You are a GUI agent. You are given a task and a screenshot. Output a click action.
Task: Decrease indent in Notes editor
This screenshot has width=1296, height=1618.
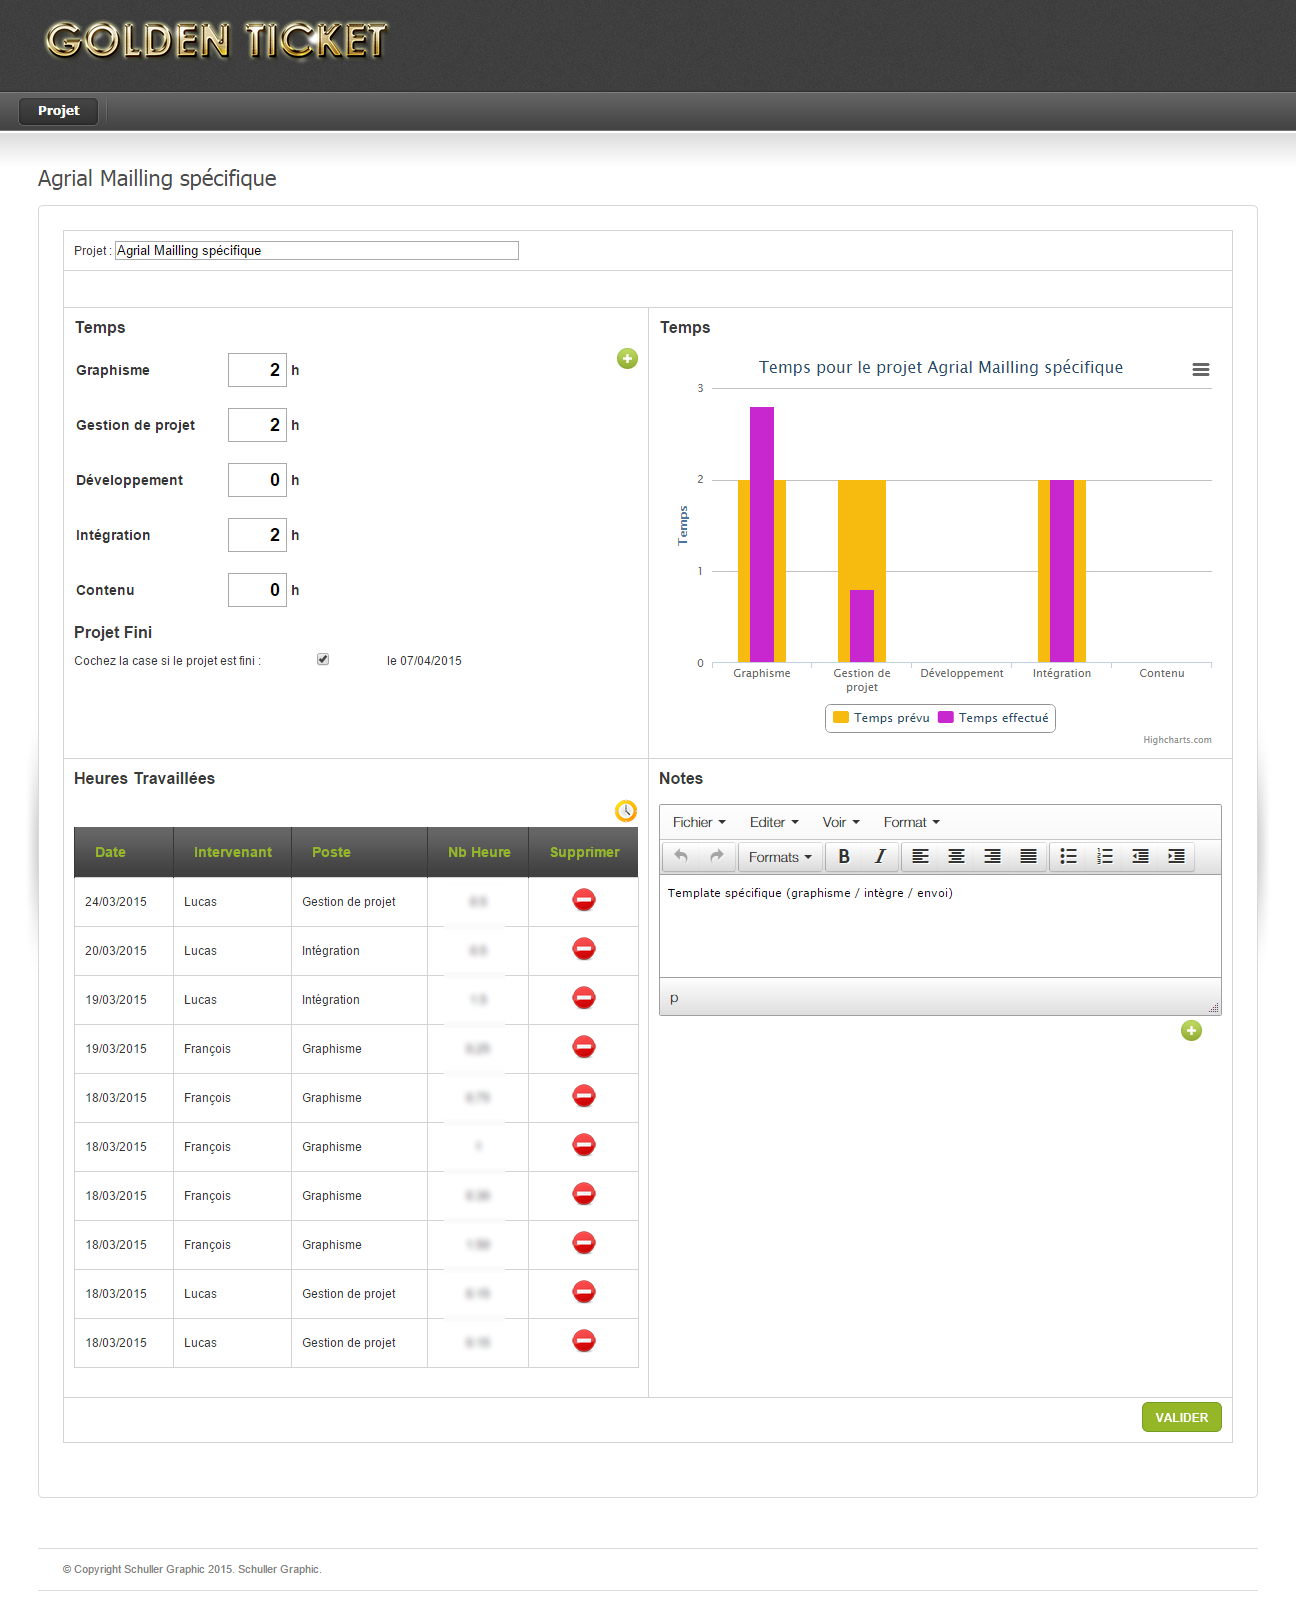click(x=1141, y=856)
